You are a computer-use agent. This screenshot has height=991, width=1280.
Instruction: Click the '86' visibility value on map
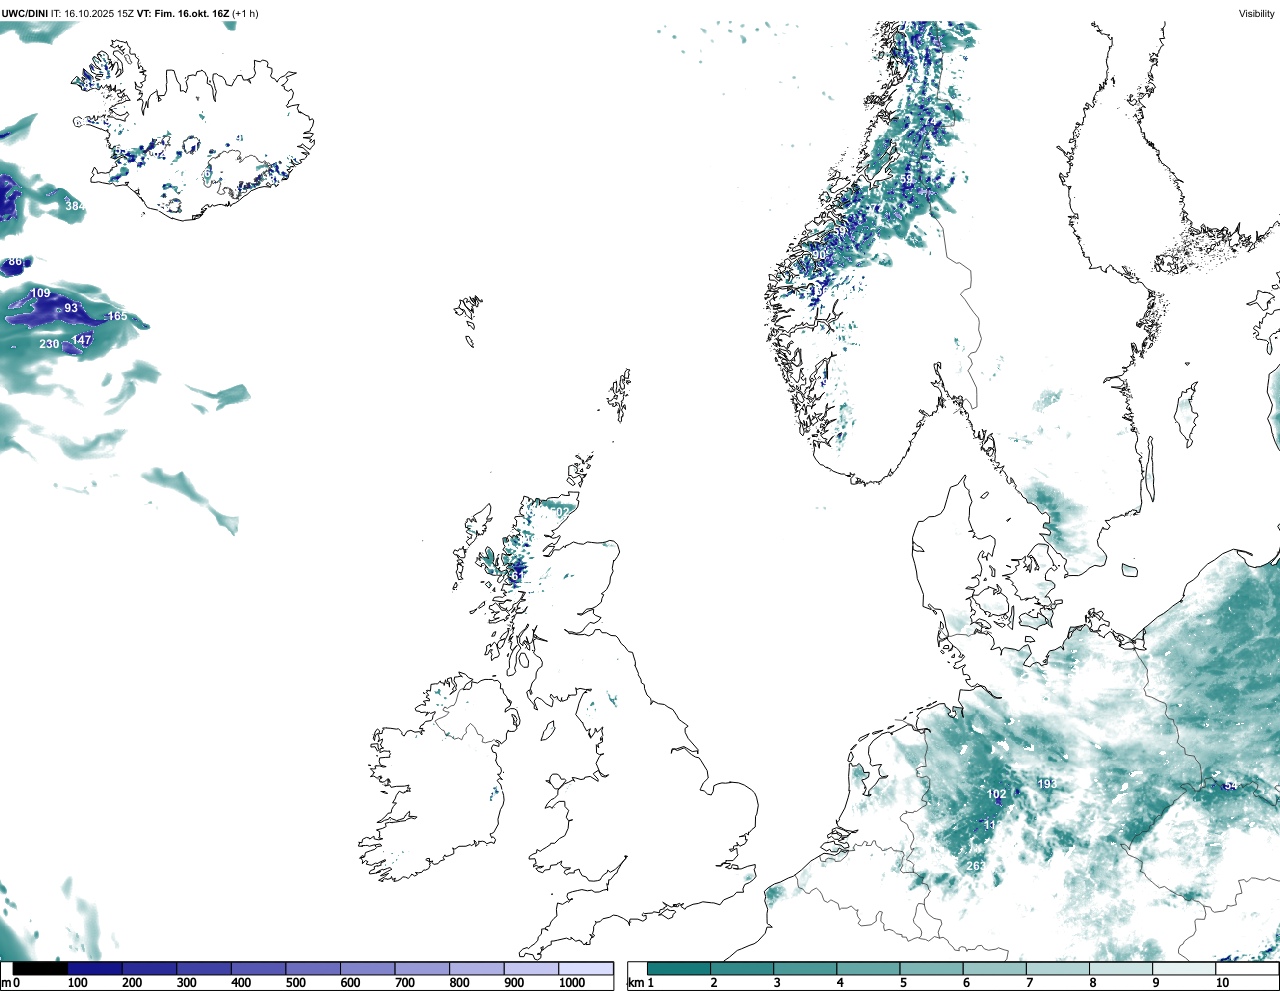pos(15,262)
